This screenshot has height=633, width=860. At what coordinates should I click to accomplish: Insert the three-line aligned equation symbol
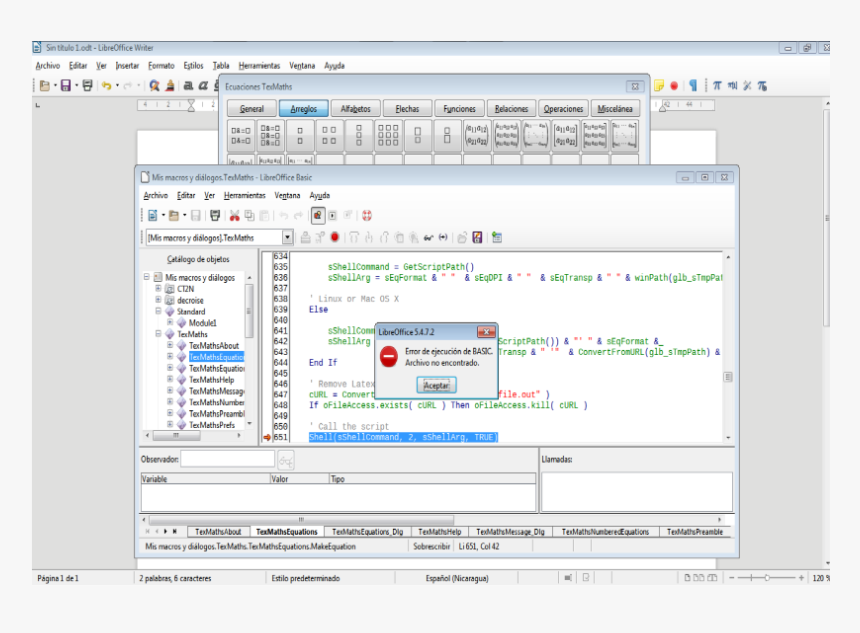(270, 135)
